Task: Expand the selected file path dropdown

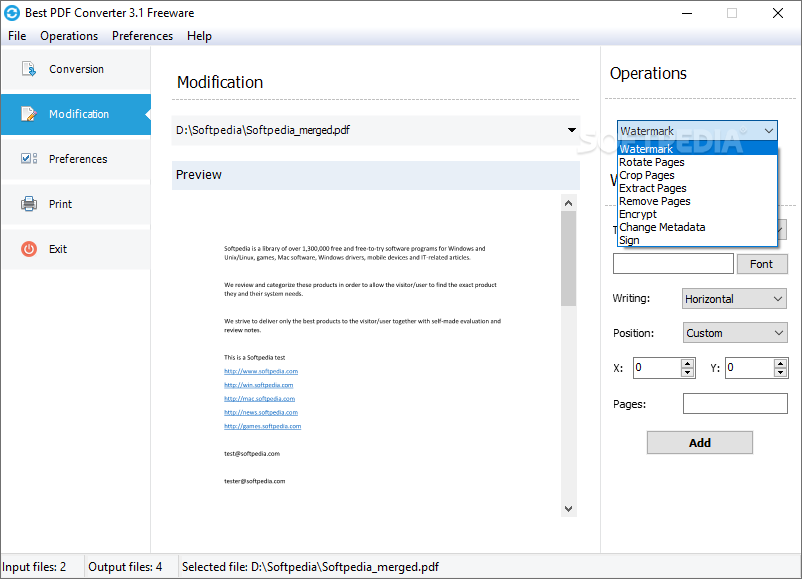Action: 571,130
